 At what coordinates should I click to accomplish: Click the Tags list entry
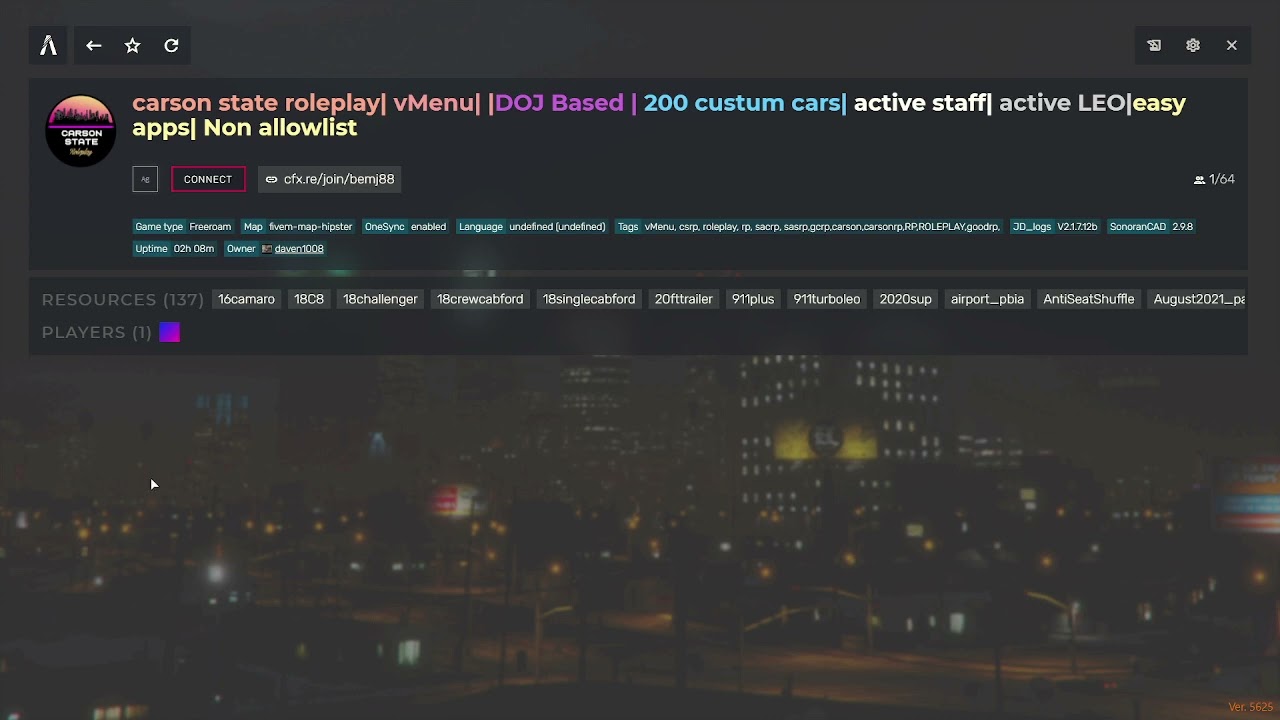808,227
